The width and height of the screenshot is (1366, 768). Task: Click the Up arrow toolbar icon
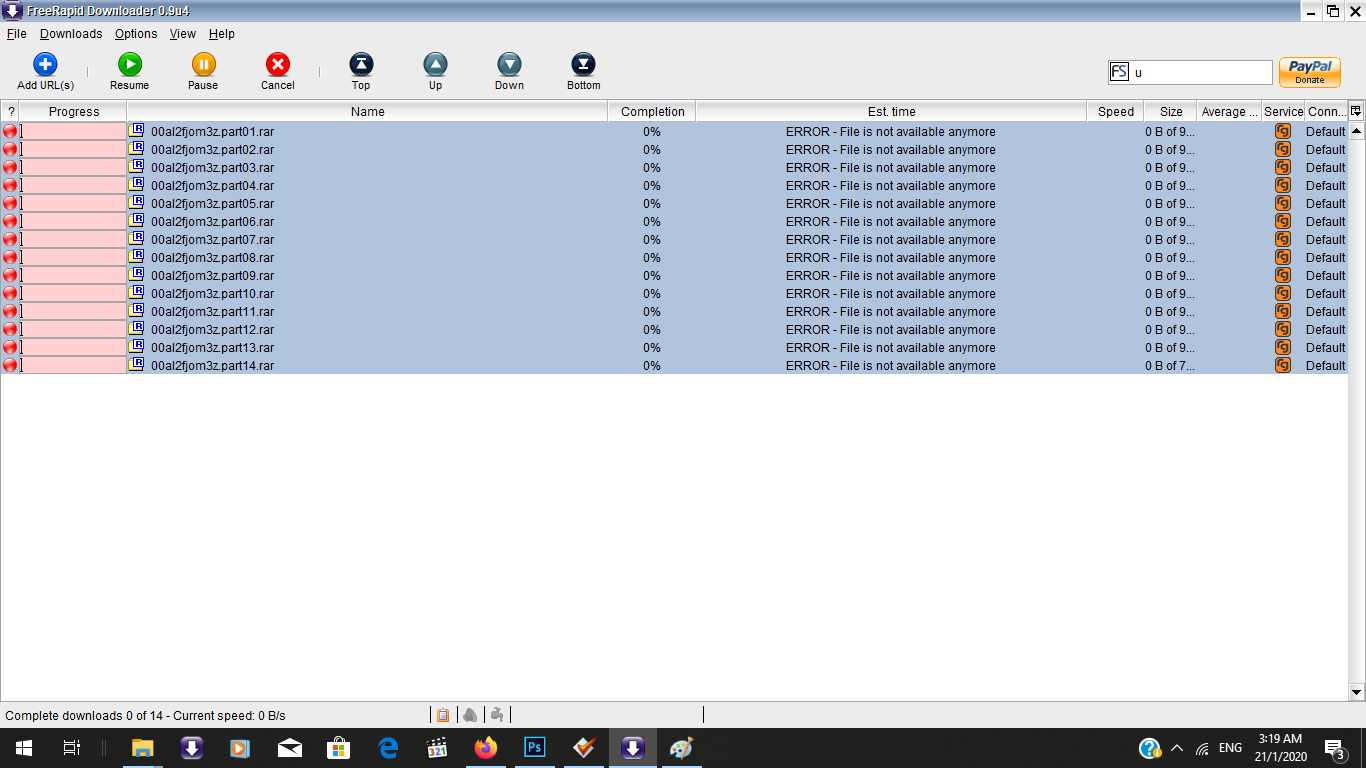[435, 66]
